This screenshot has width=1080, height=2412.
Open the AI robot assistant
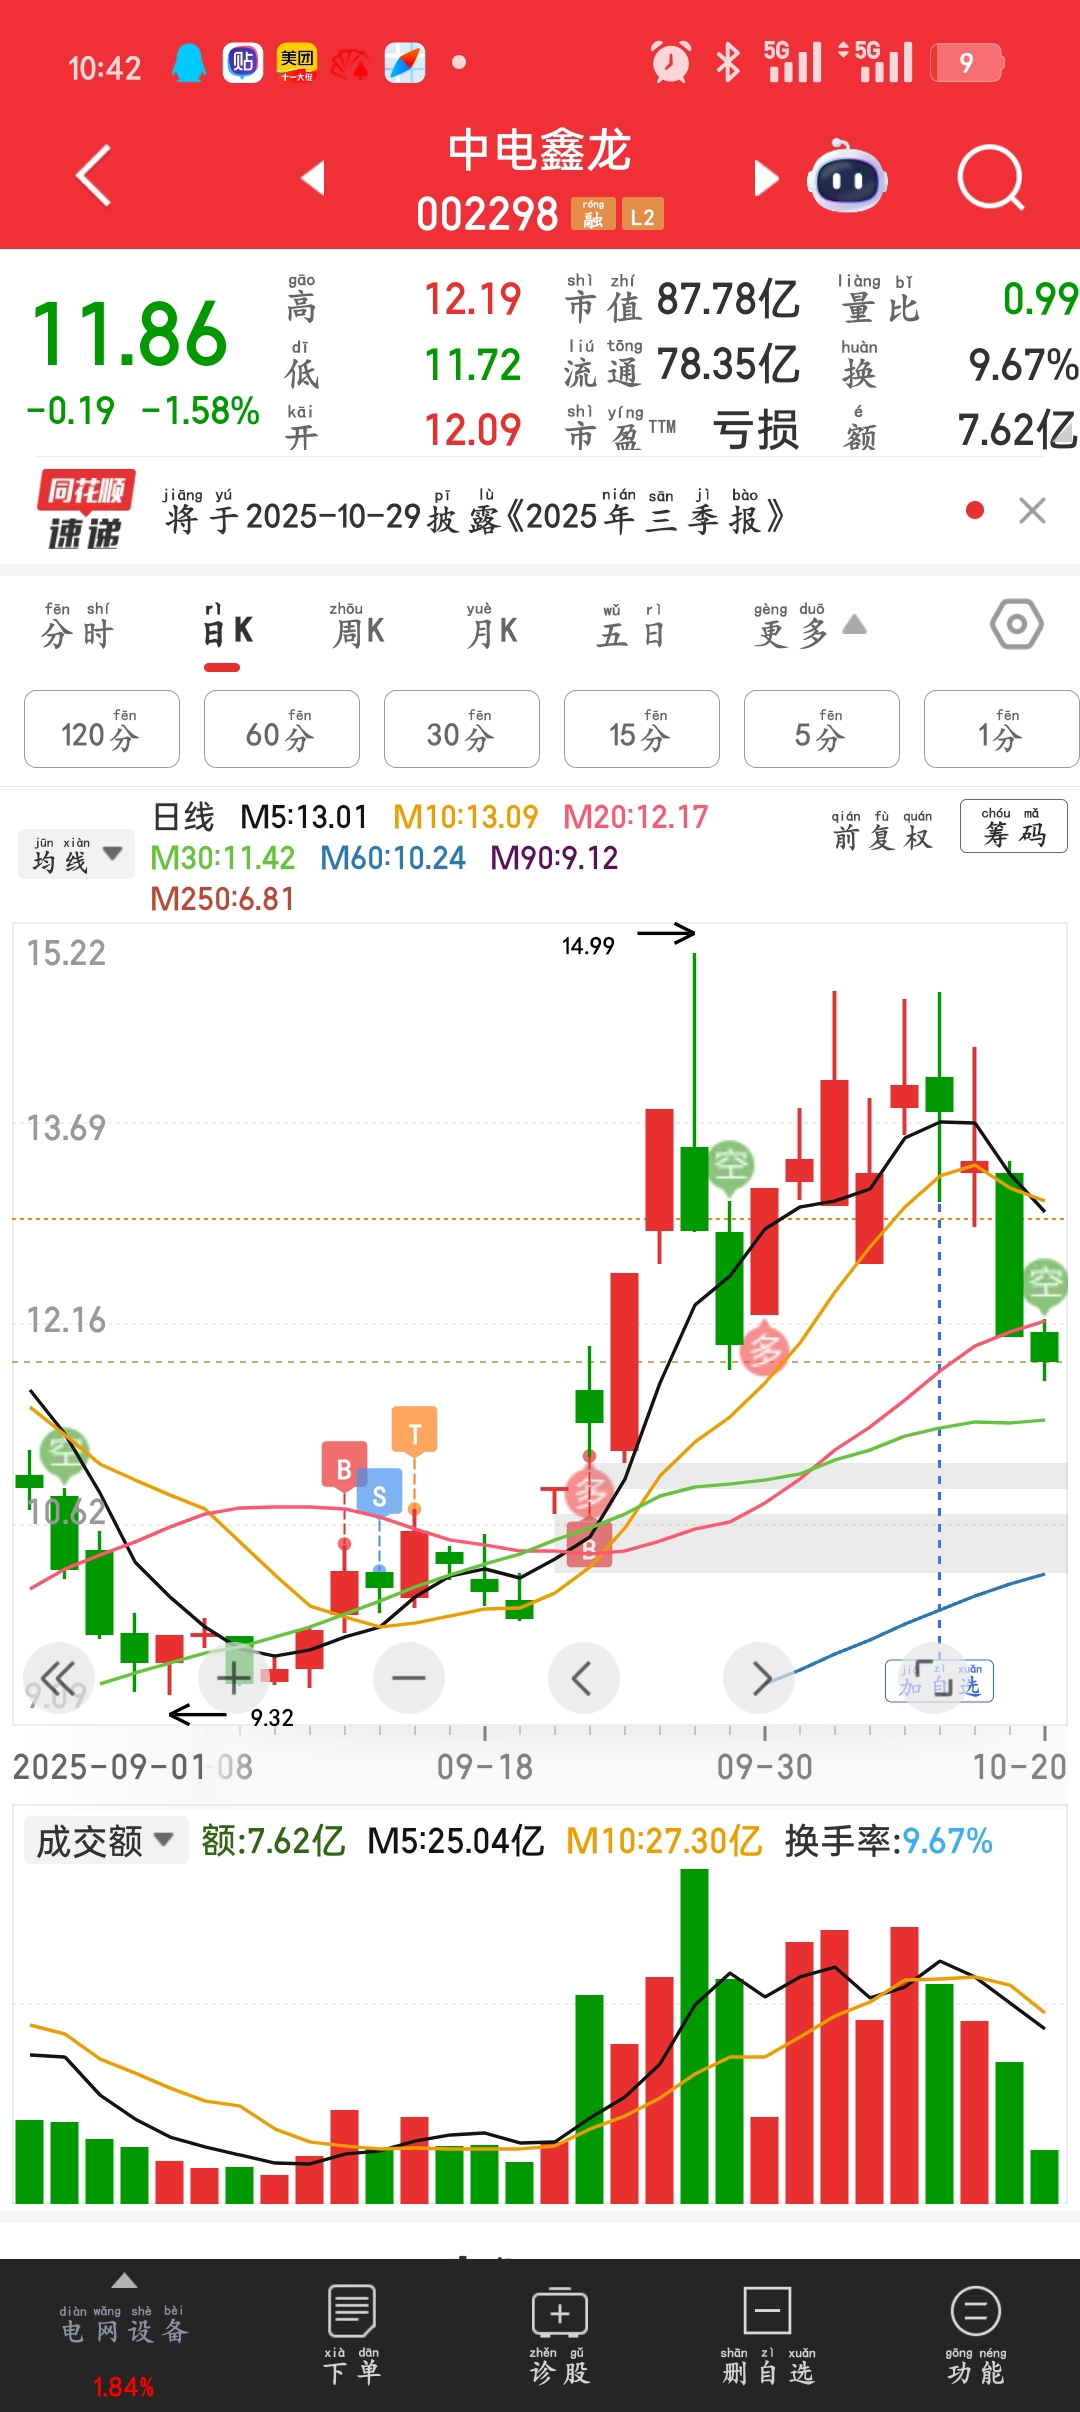tap(847, 178)
